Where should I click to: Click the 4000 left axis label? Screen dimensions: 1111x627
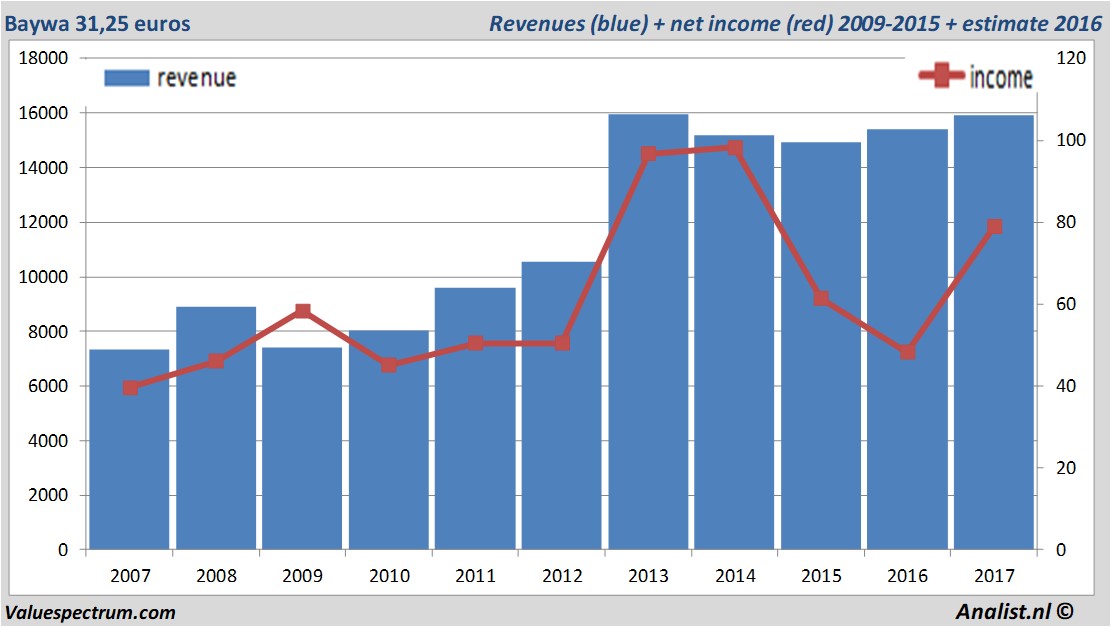tap(48, 441)
